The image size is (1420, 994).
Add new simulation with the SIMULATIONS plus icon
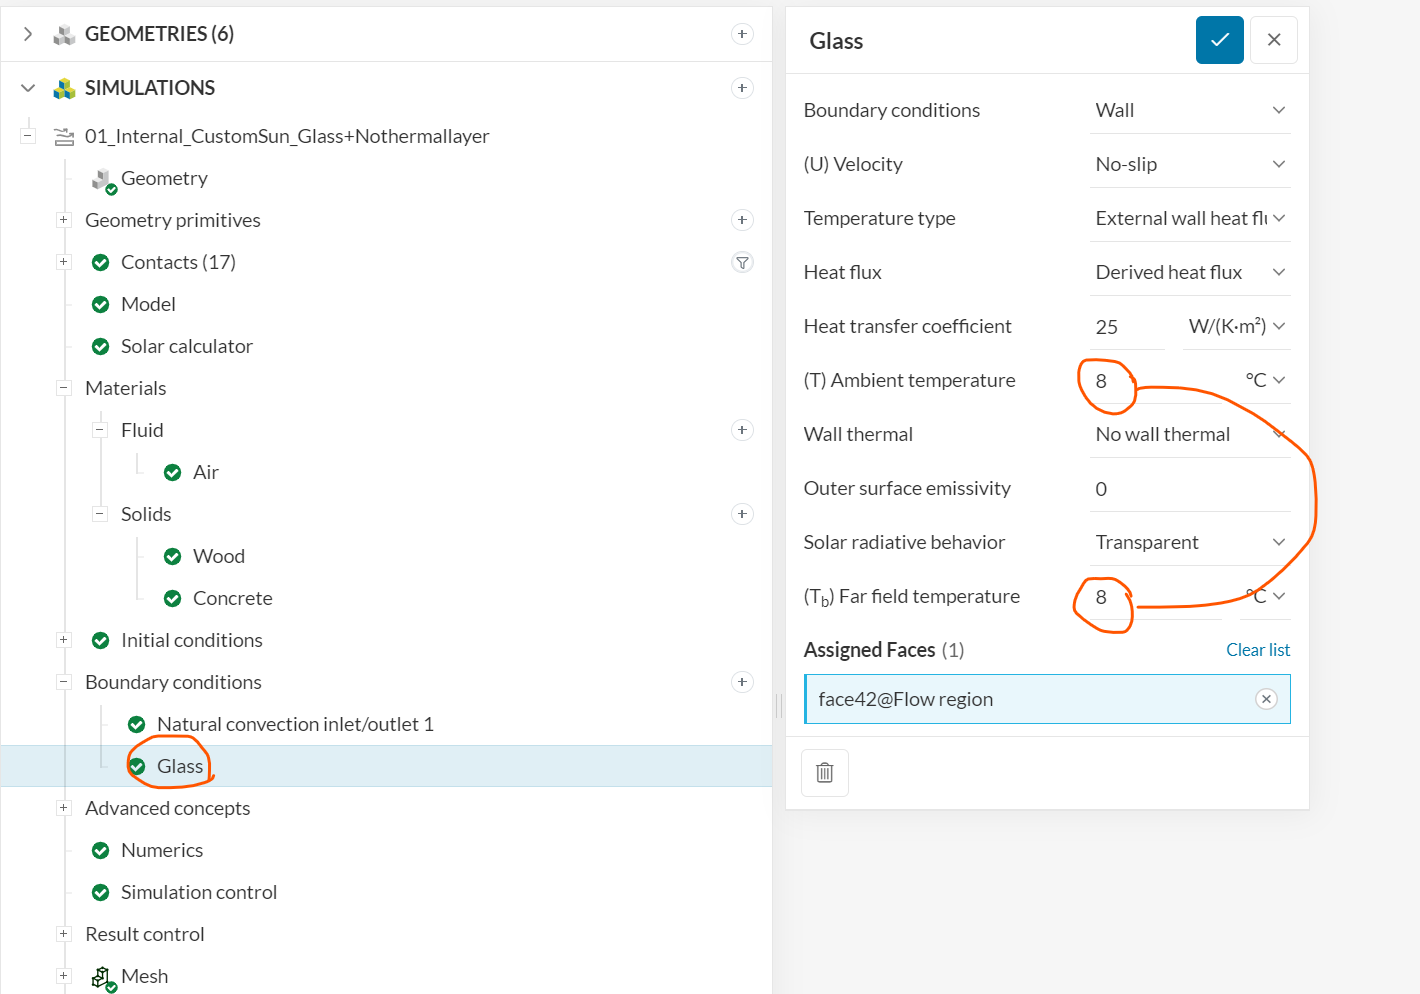click(742, 88)
